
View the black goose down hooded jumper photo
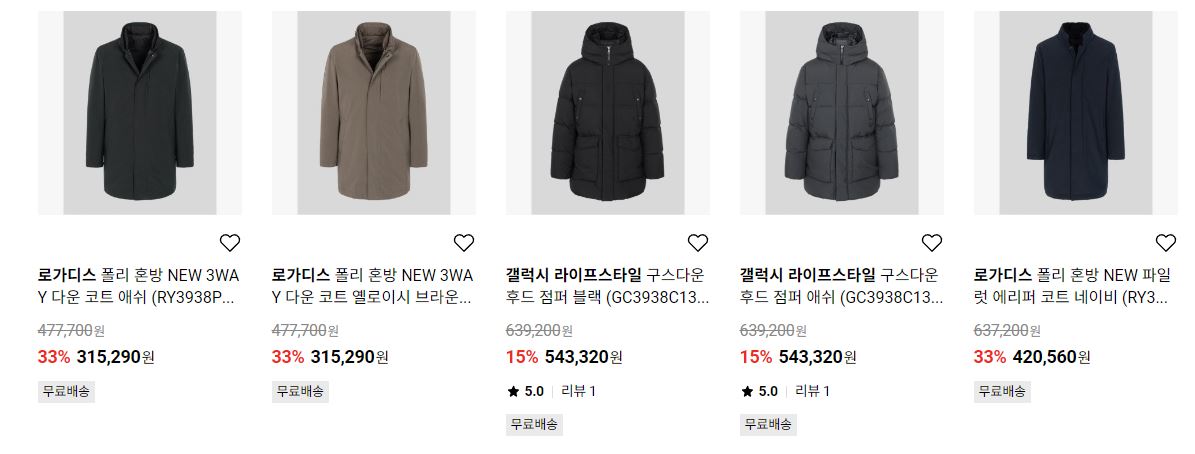pos(607,113)
